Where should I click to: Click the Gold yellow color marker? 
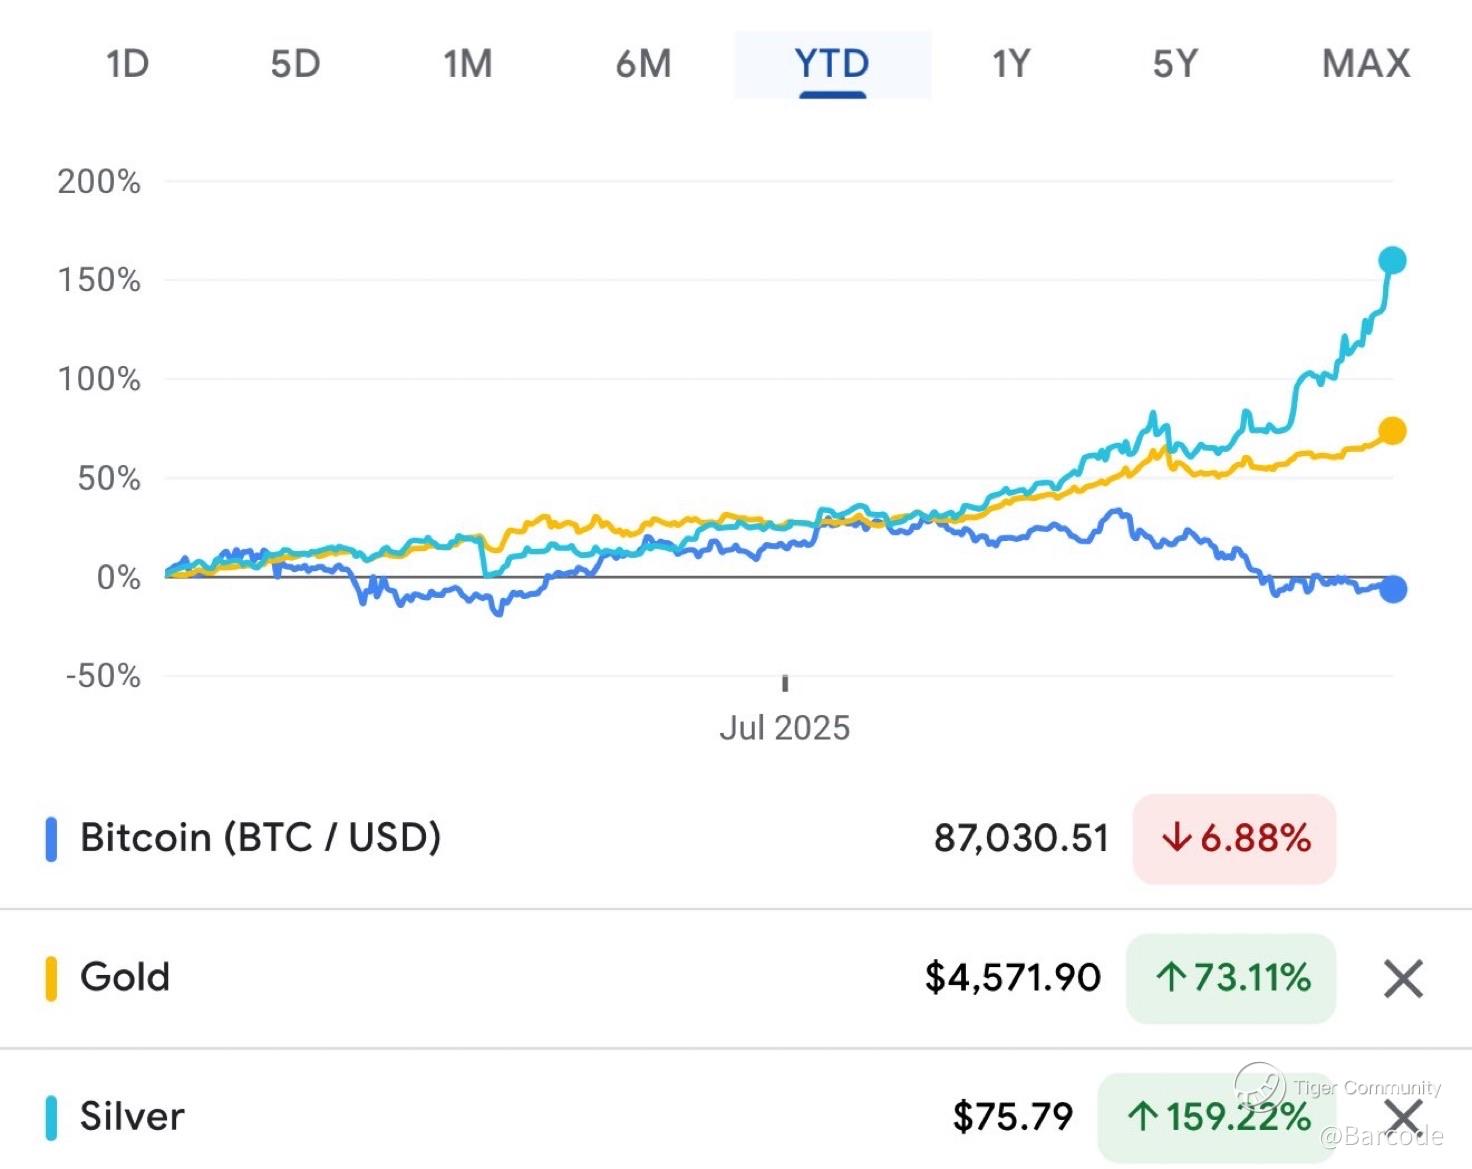[51, 978]
